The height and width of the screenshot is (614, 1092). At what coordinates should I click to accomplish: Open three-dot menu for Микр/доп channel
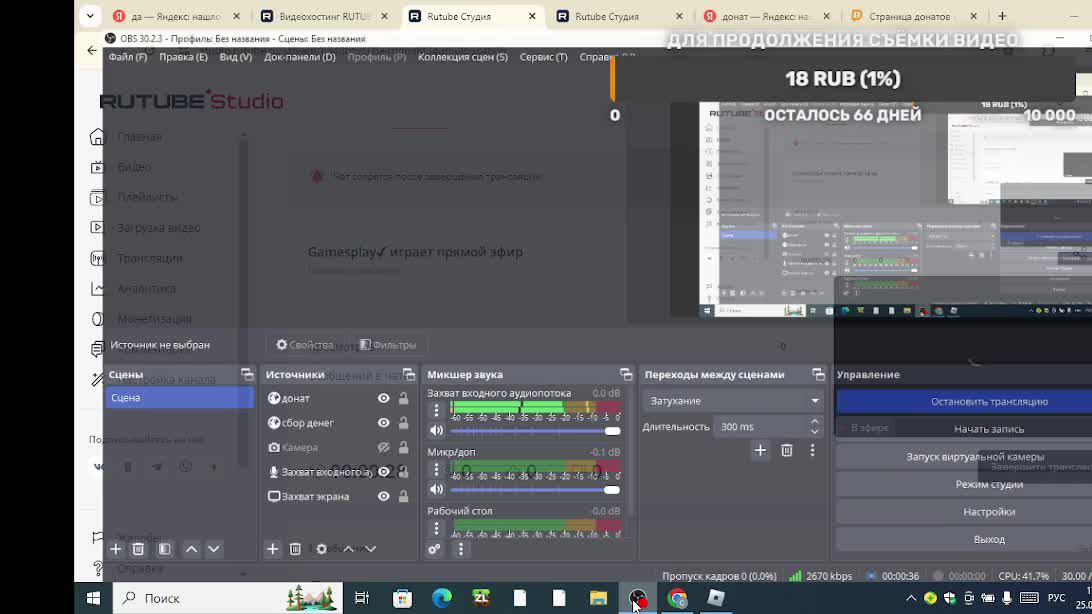click(437, 470)
